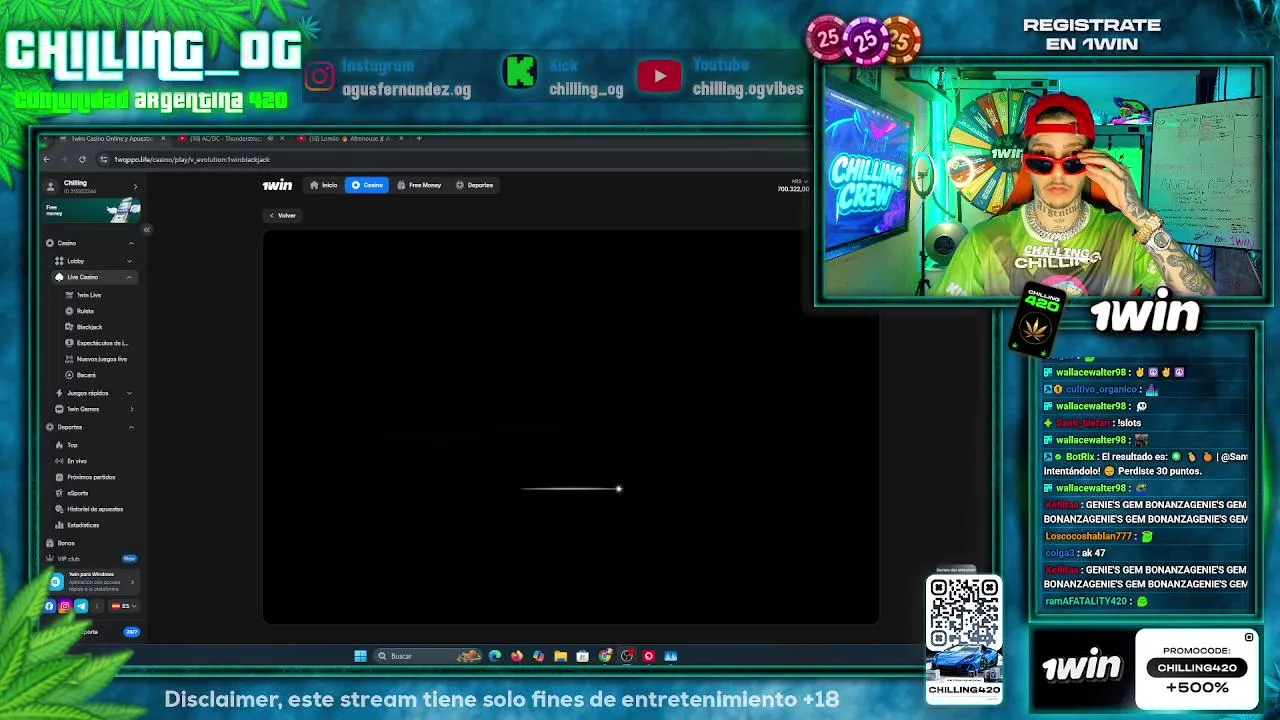Open Microsoft Store from taskbar
The height and width of the screenshot is (720, 1280).
[582, 656]
